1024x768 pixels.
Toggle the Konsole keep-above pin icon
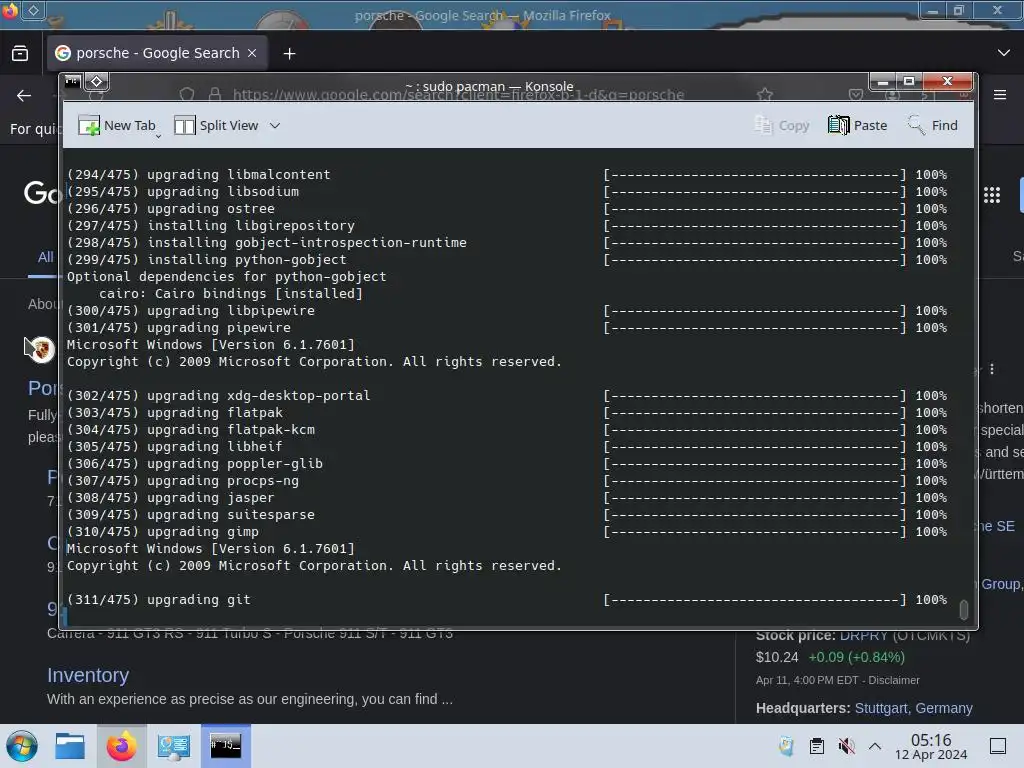[97, 82]
